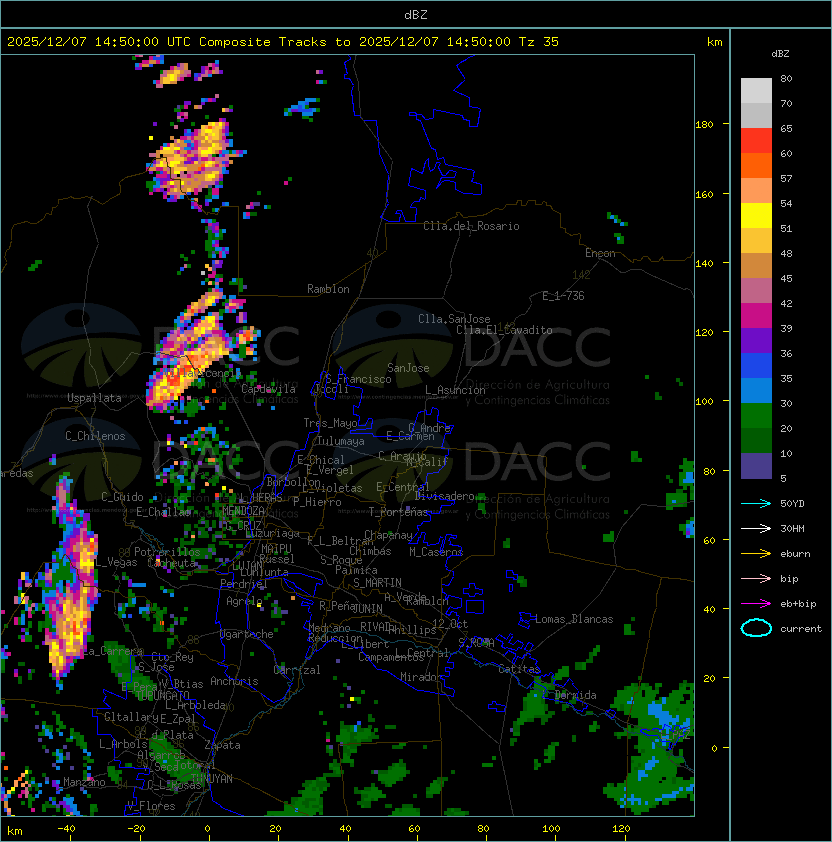832x842 pixels.
Task: Click the yellow eburn arrow in legend
Action: tap(756, 554)
